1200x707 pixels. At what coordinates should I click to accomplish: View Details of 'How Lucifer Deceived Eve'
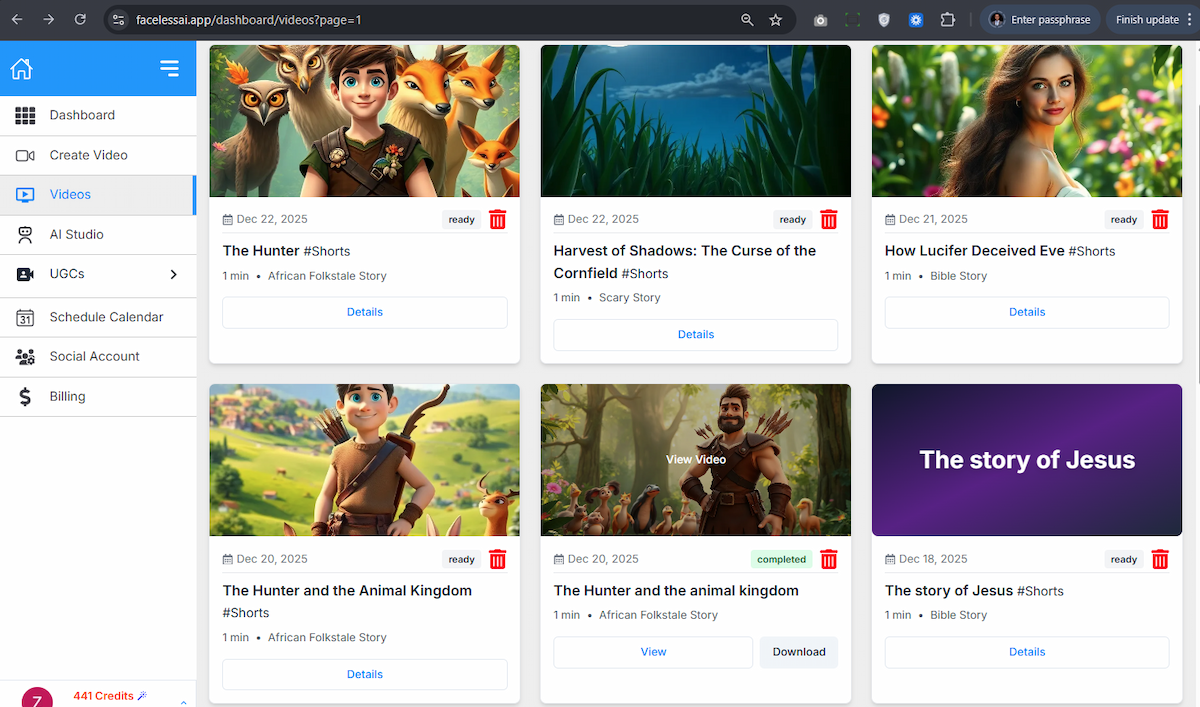(x=1026, y=311)
